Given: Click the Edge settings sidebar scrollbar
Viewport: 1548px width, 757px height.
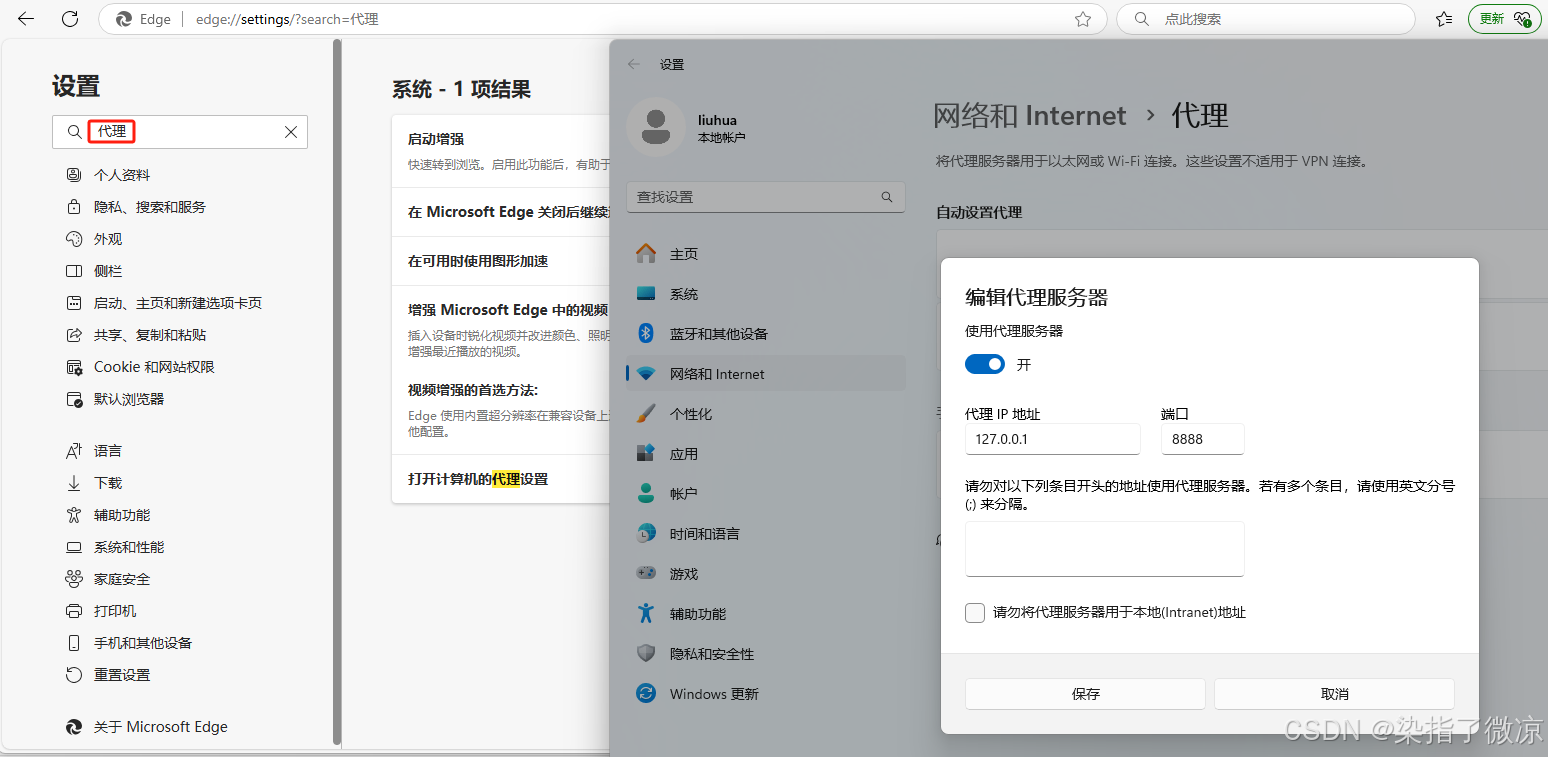Looking at the screenshot, I should click(337, 392).
